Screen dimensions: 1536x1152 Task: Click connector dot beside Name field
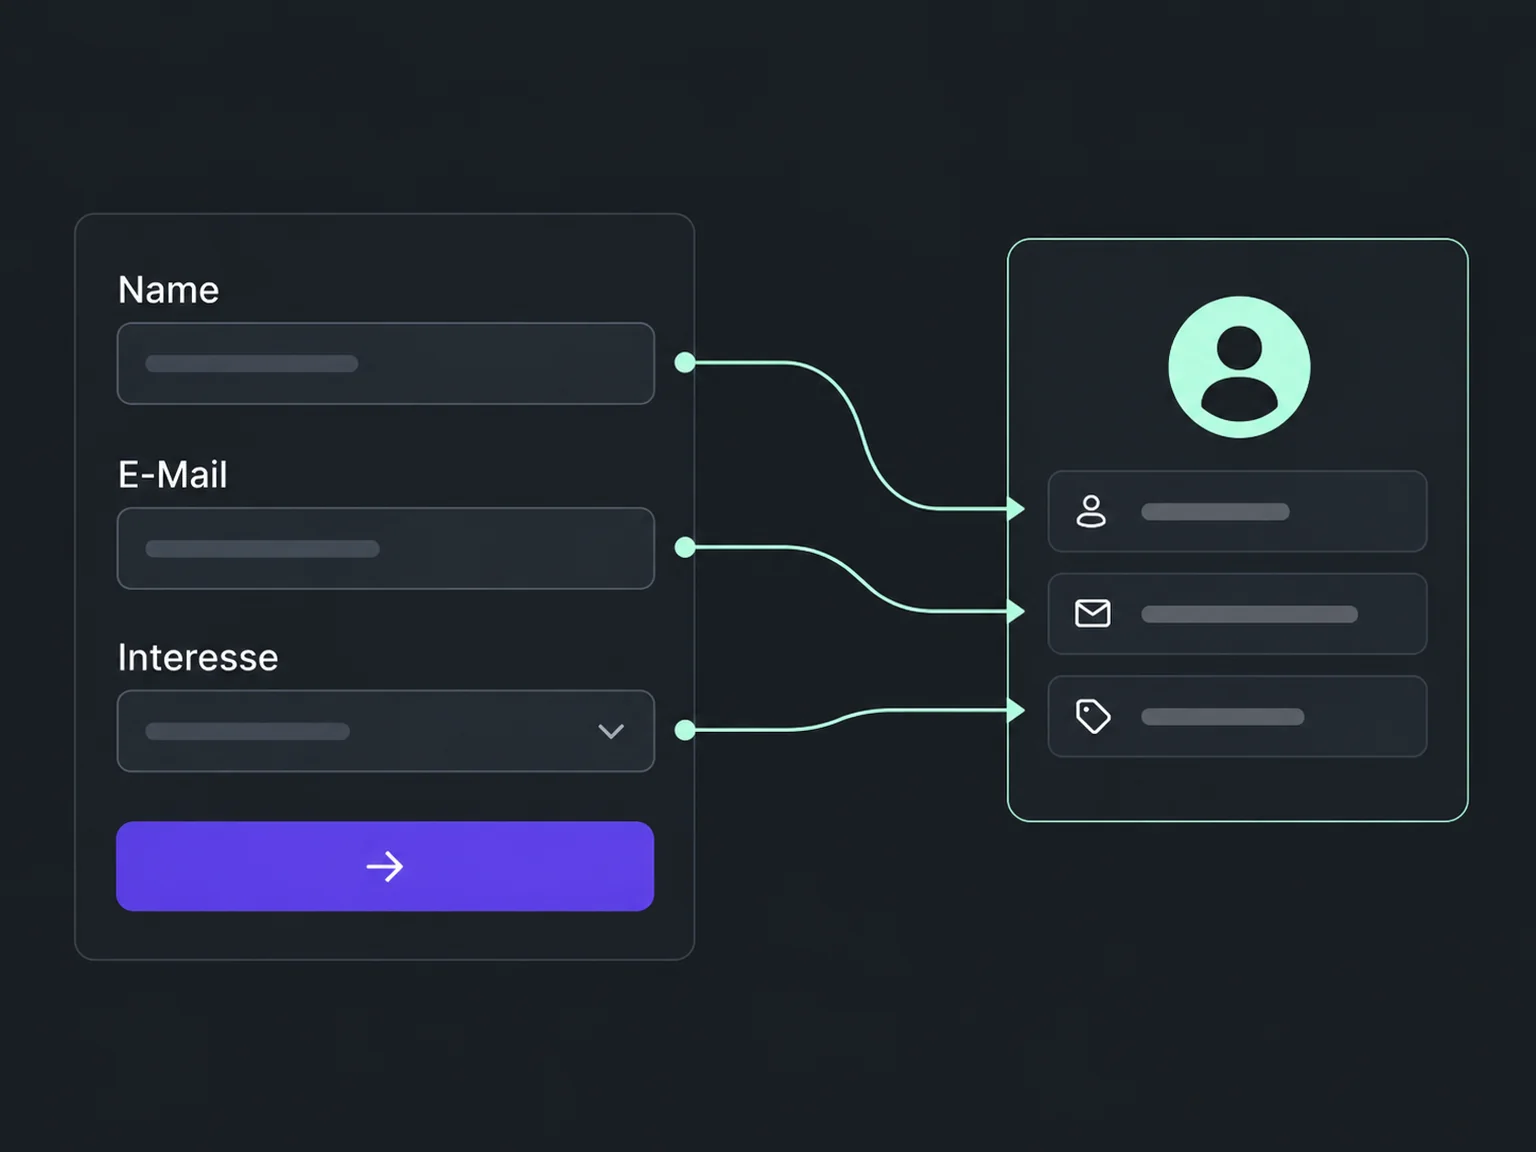tap(685, 362)
